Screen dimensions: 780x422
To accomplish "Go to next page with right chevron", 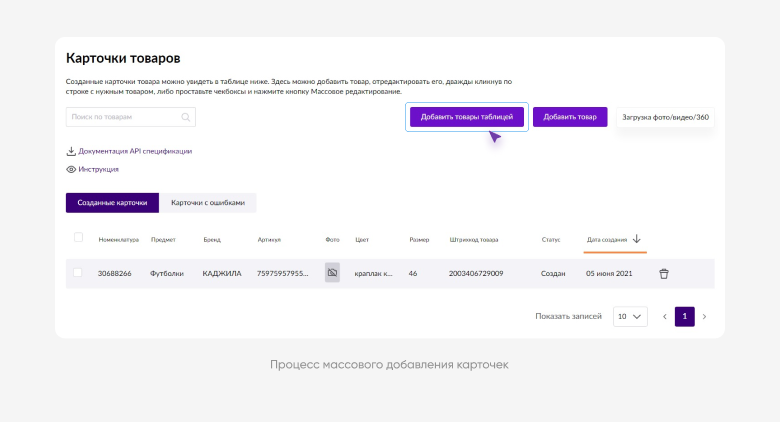I will [x=704, y=316].
